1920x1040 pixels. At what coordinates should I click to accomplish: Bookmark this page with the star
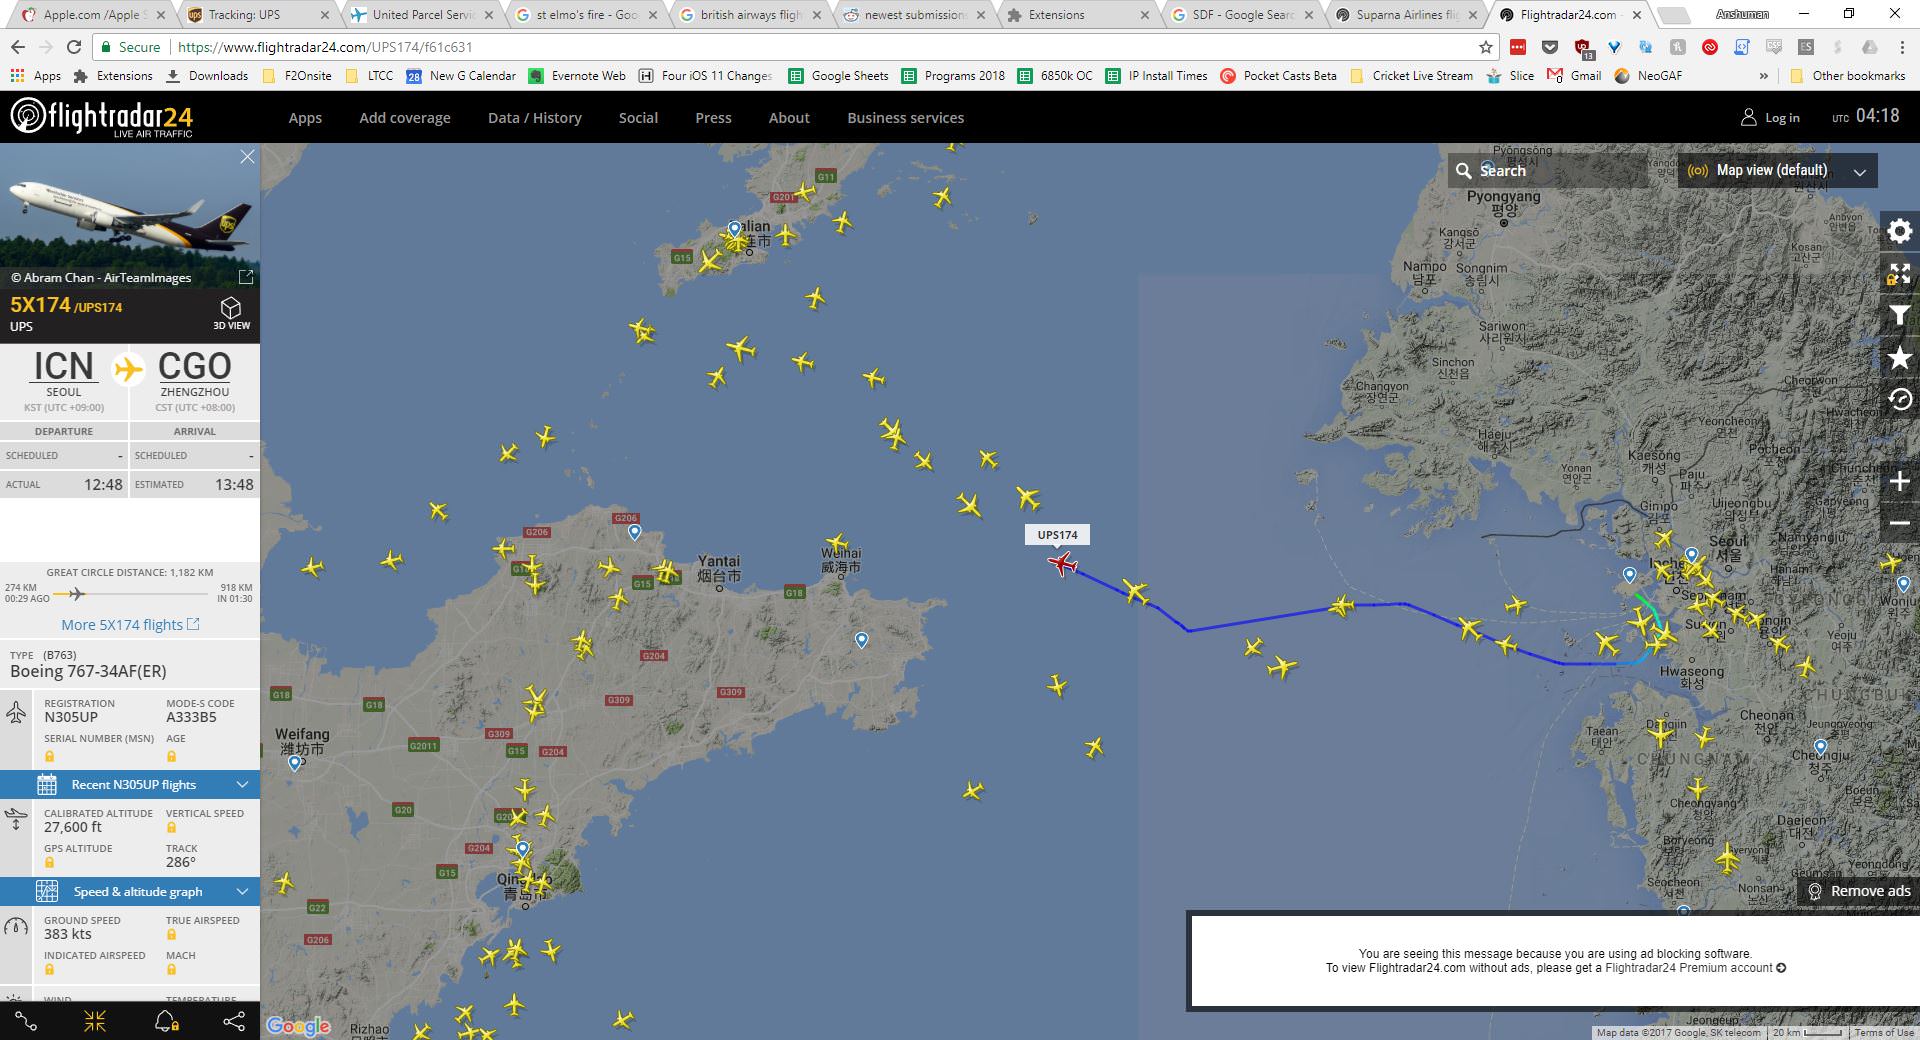point(1486,47)
